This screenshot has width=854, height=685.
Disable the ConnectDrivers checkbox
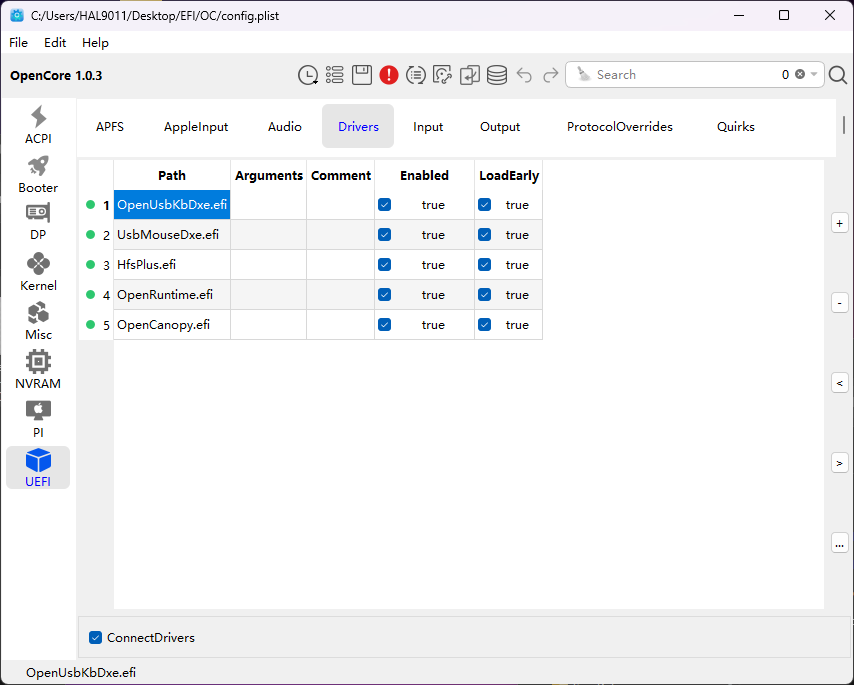coord(96,638)
